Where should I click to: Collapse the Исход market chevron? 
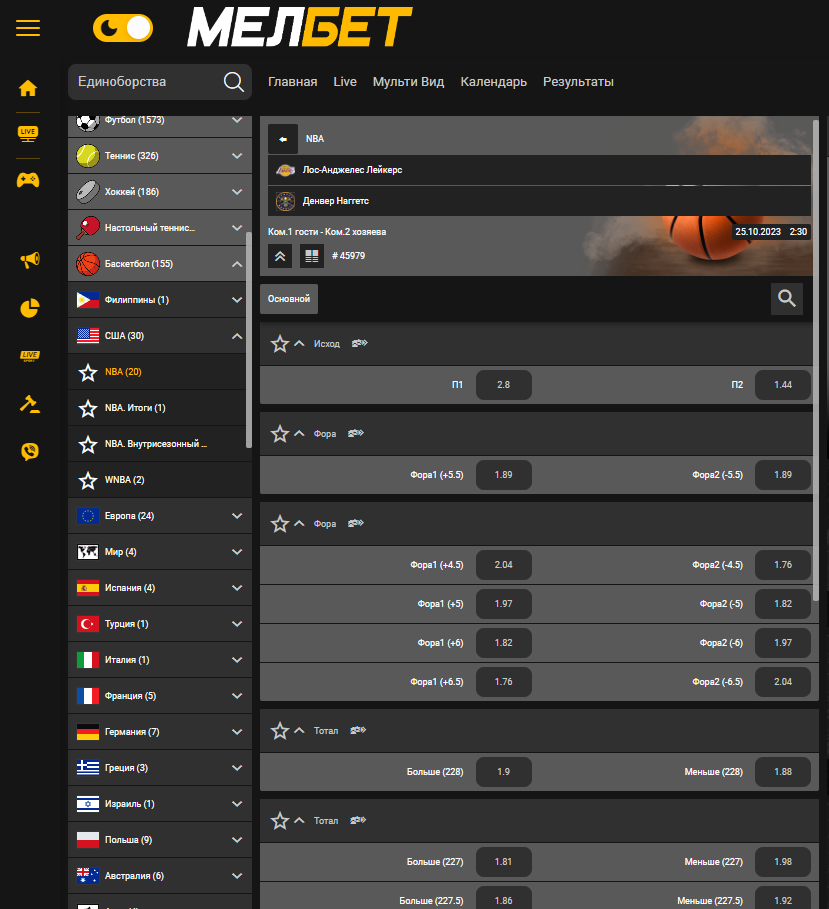coord(299,343)
